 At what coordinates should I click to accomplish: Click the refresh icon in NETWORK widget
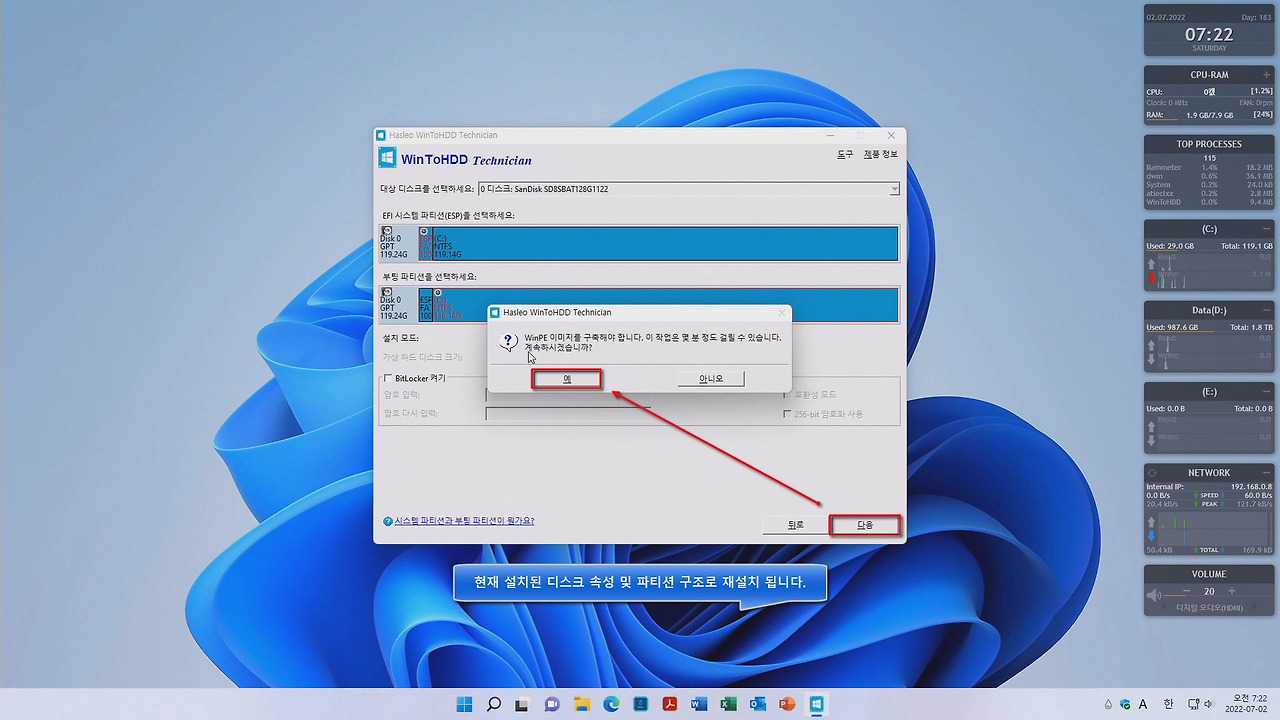coord(1152,473)
